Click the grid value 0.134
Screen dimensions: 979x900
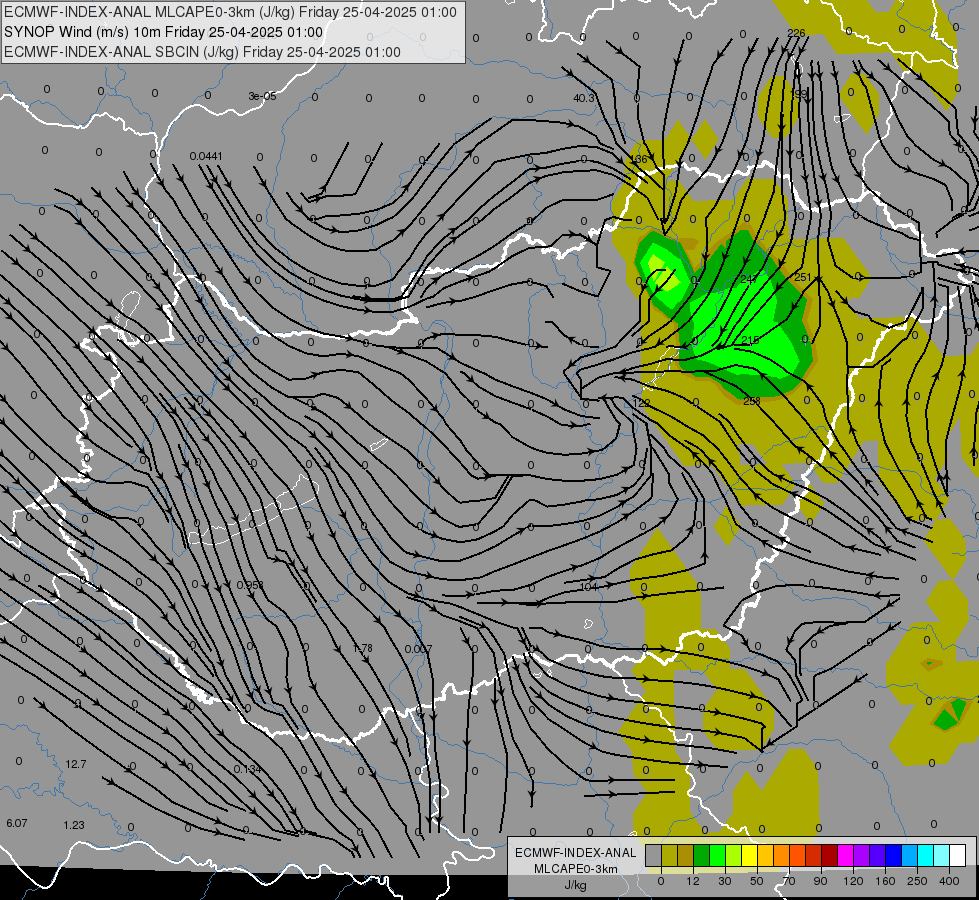click(x=247, y=769)
